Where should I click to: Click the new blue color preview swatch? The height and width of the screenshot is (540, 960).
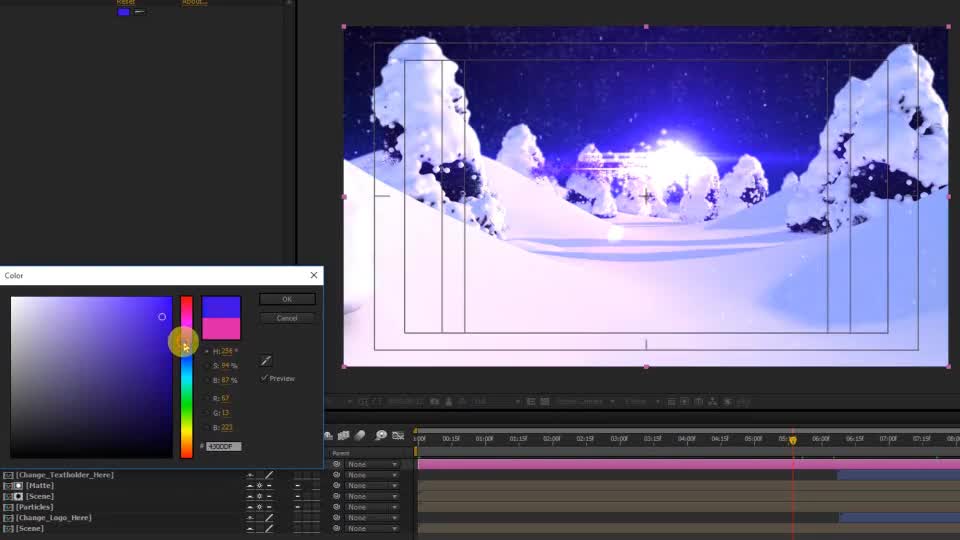click(221, 307)
